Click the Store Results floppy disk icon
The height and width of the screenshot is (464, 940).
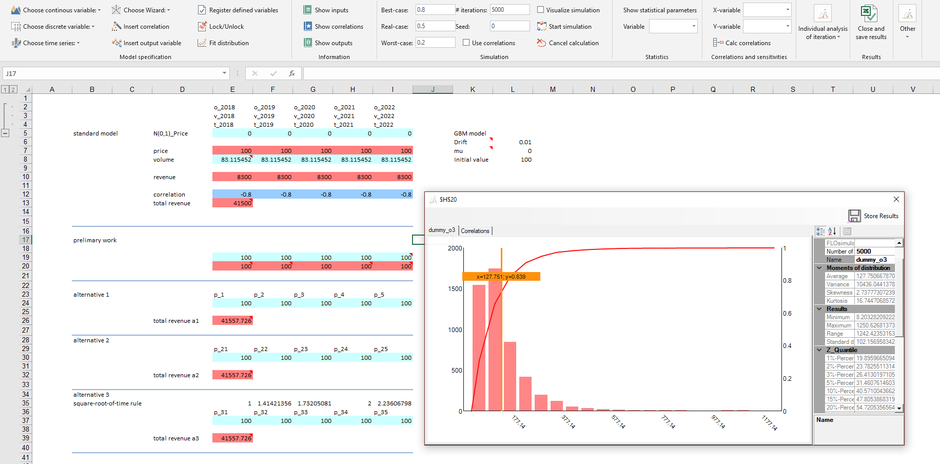point(854,215)
